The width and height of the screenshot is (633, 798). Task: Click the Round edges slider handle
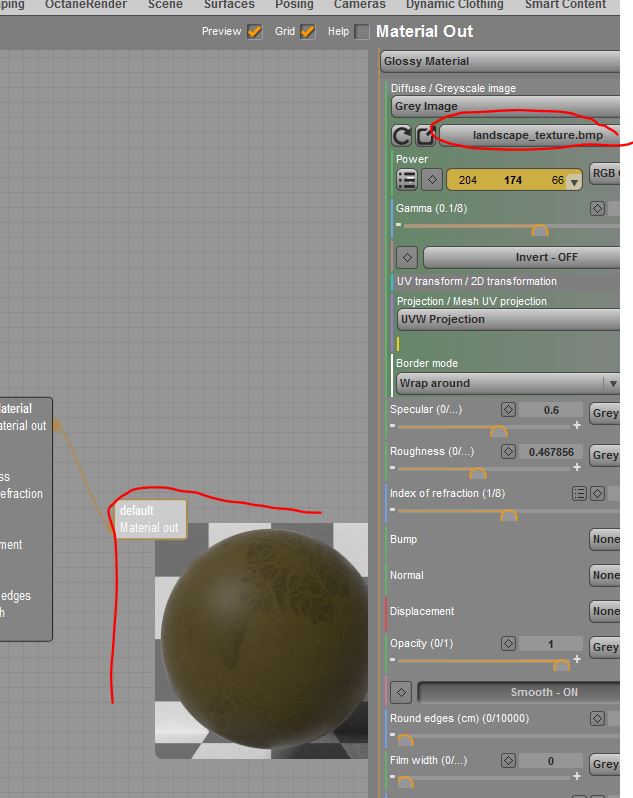point(405,740)
